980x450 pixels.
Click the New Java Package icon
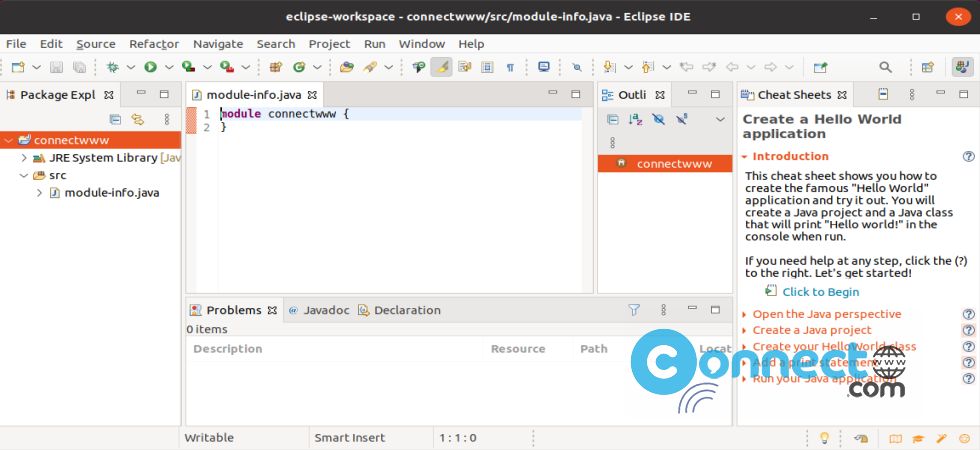click(276, 67)
